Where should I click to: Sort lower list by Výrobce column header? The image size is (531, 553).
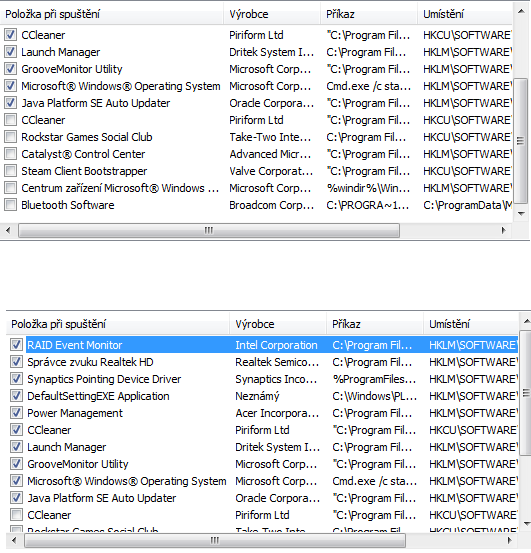(x=278, y=324)
